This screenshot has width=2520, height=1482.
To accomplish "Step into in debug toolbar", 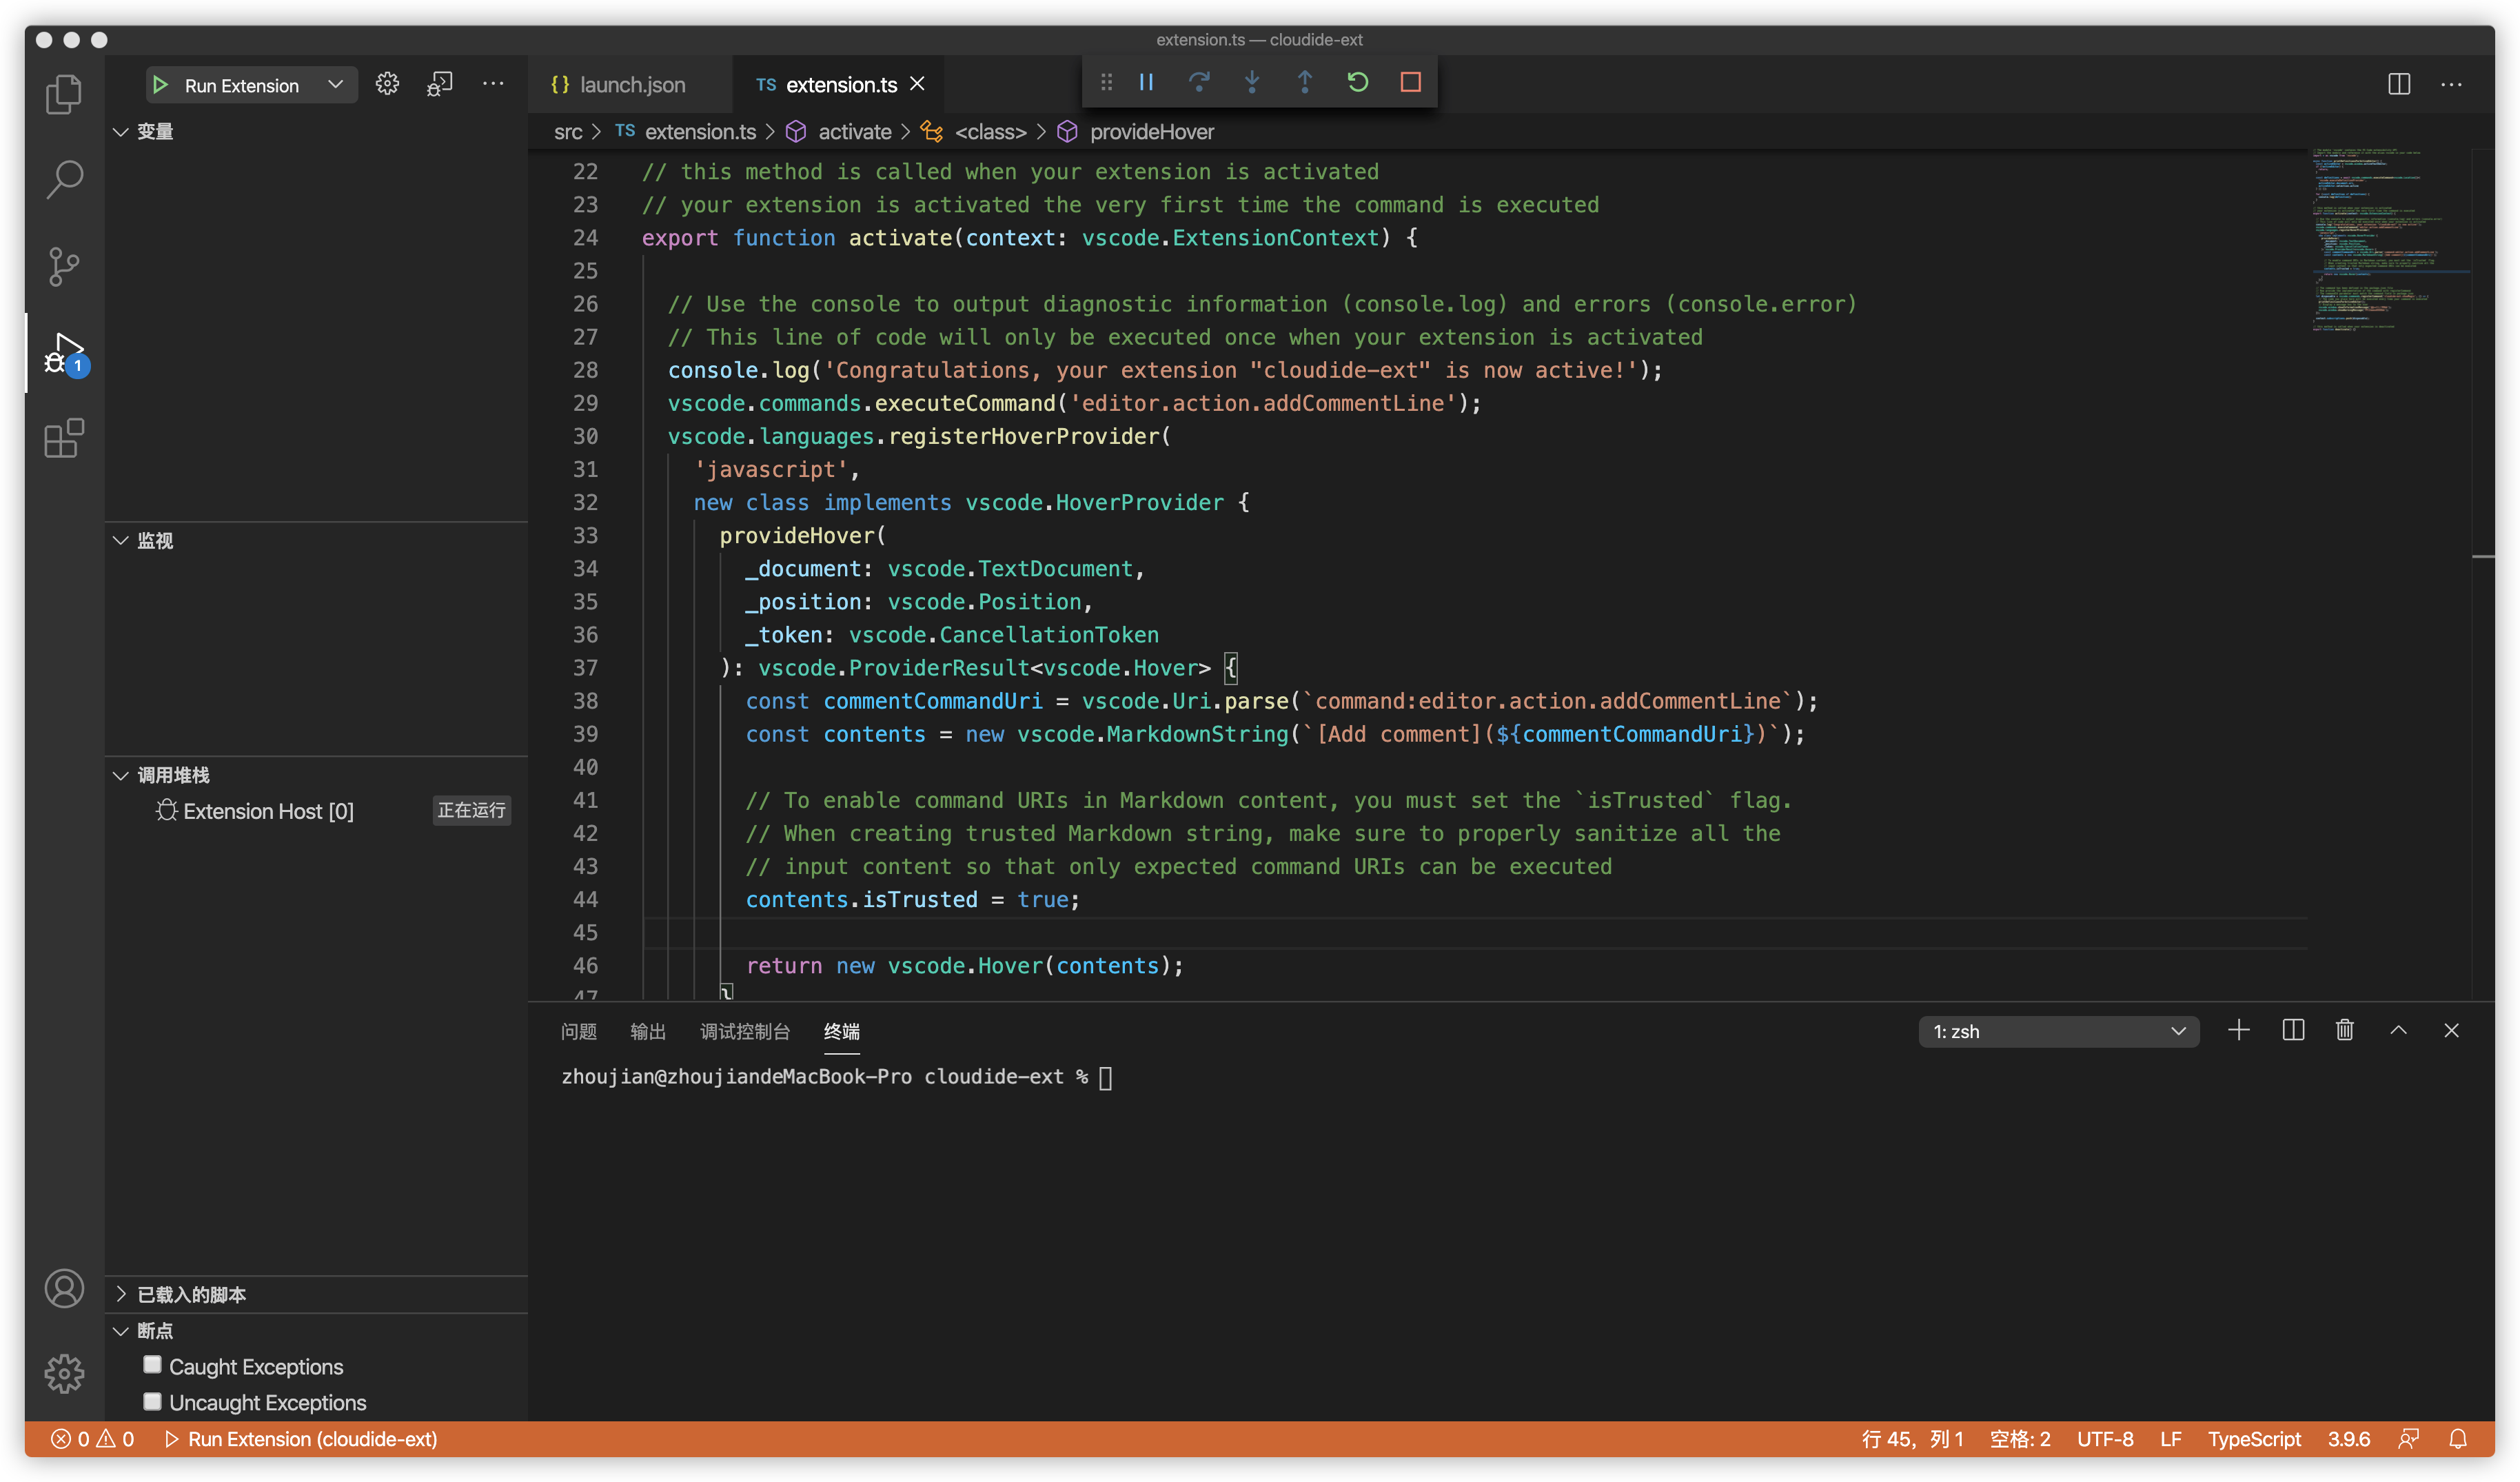I will (1252, 82).
